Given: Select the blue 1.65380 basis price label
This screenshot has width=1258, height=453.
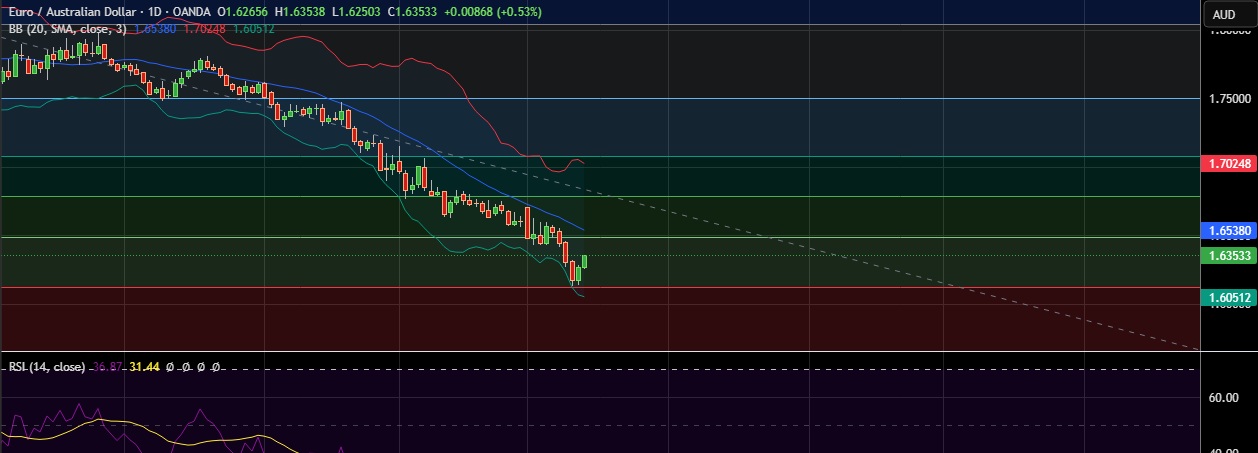Looking at the screenshot, I should point(1228,230).
